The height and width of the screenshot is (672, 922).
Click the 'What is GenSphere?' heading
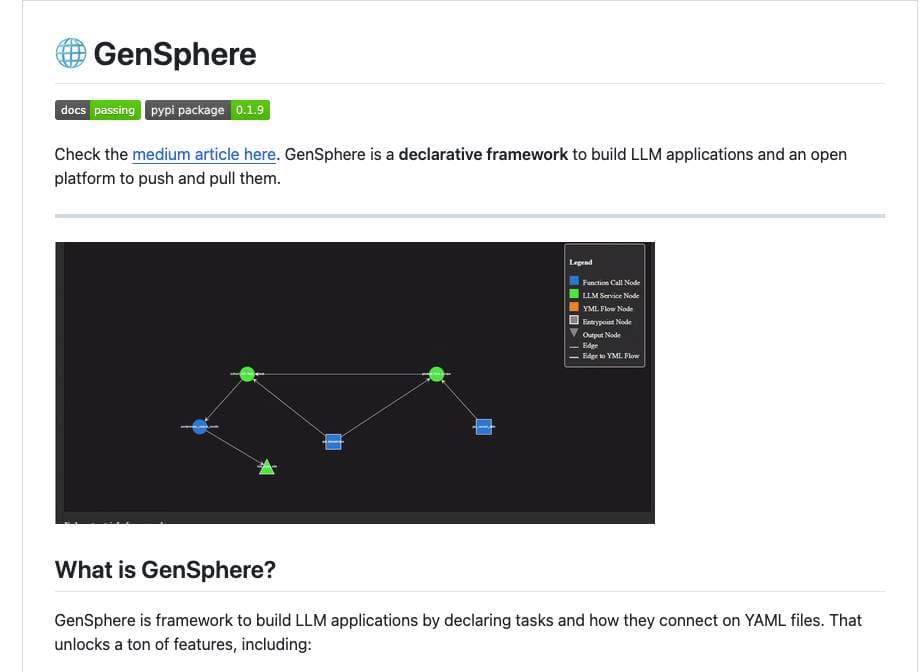tap(165, 570)
